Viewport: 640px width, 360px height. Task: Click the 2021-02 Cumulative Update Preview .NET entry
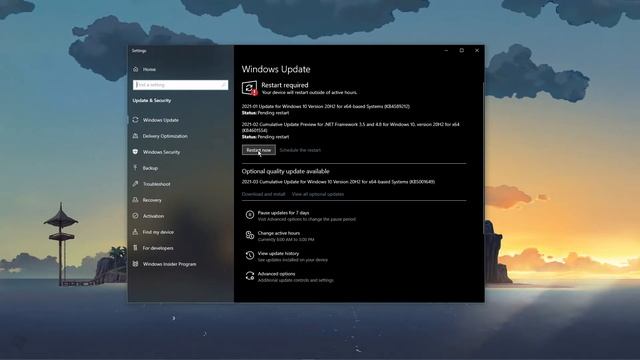(351, 127)
